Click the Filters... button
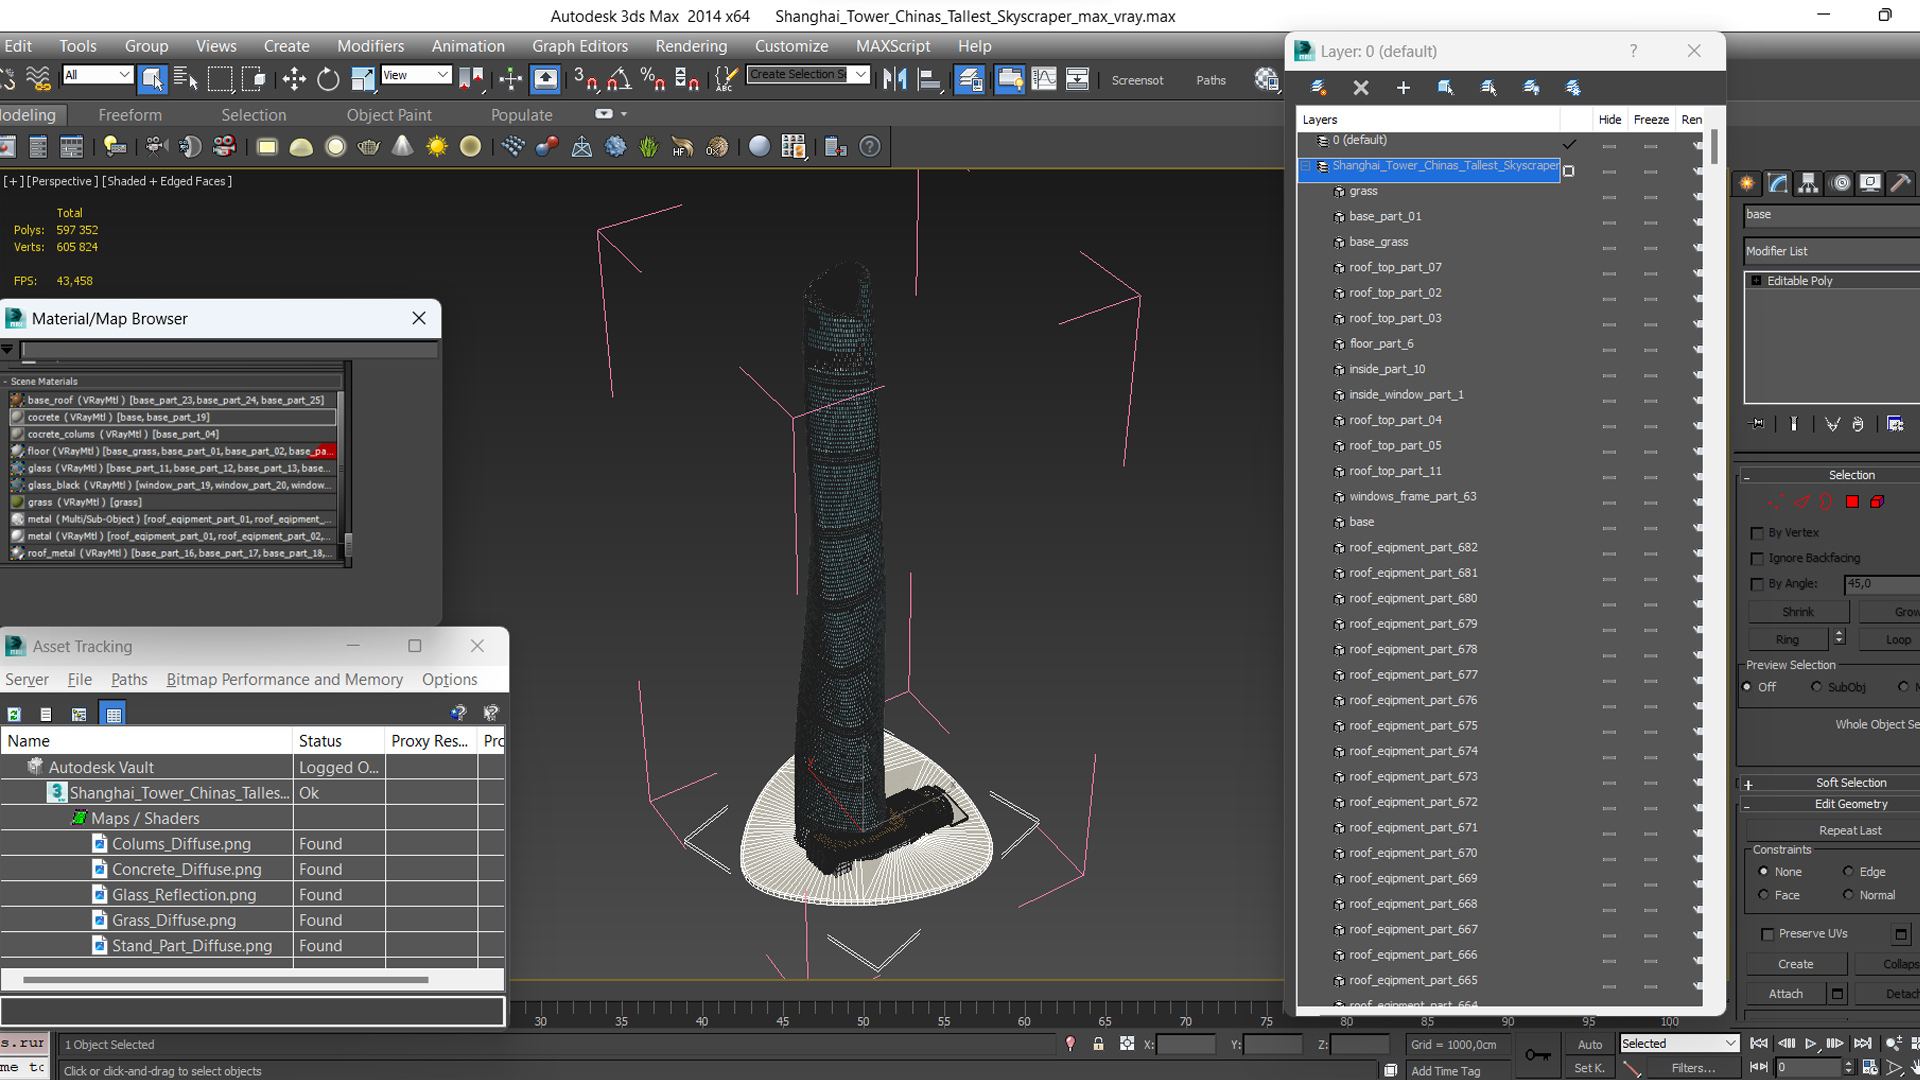This screenshot has width=1920, height=1080. [x=1692, y=1068]
